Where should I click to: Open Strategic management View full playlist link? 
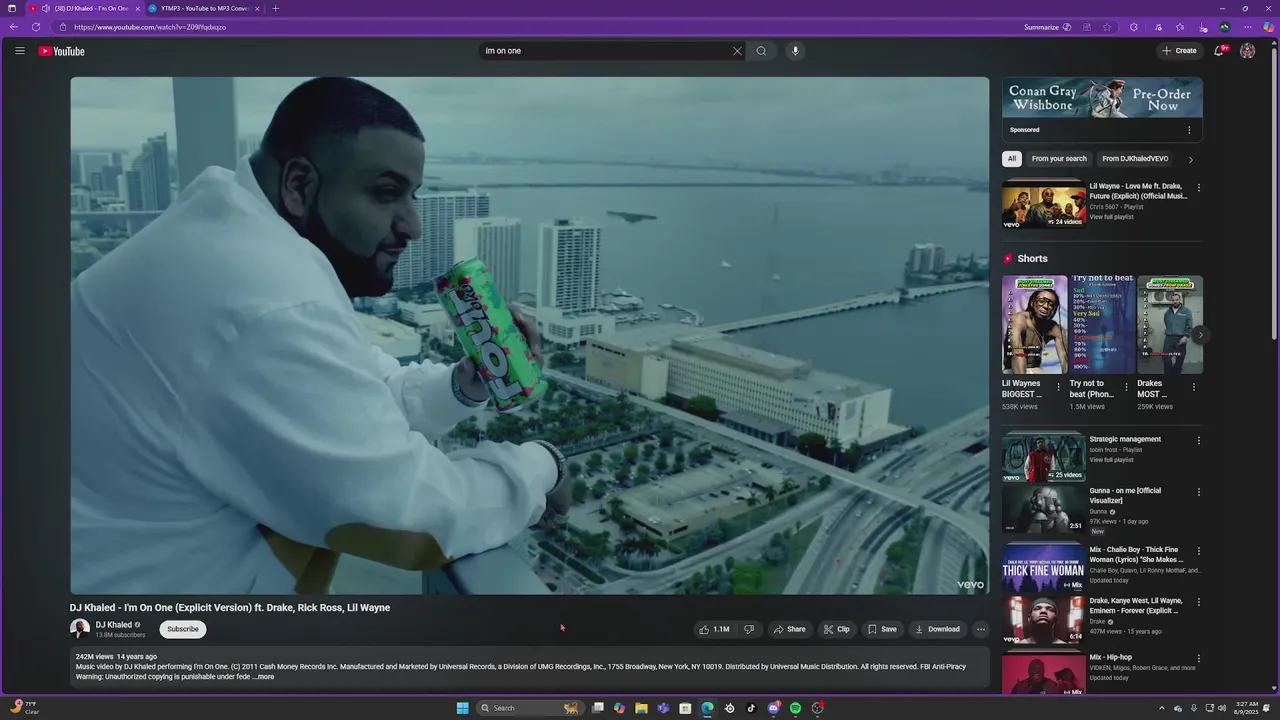tap(1111, 460)
